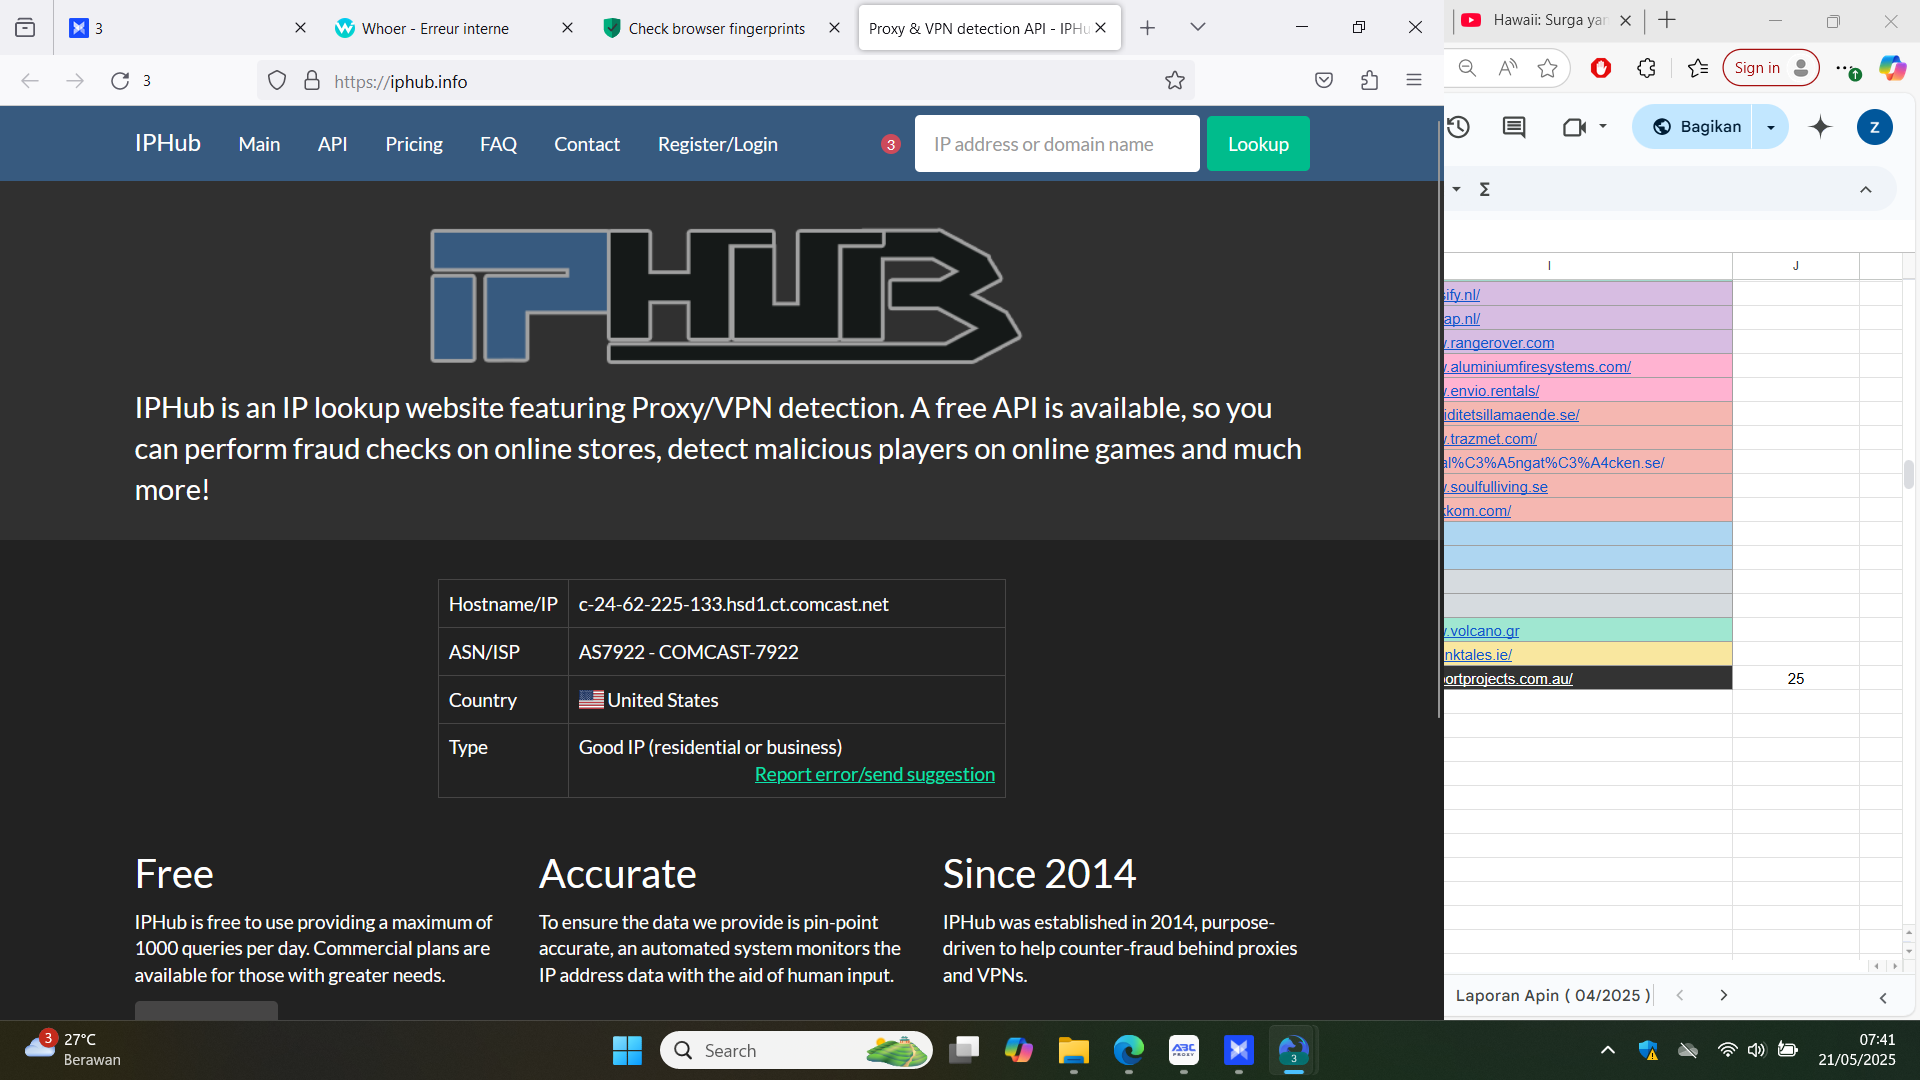The image size is (1920, 1080).
Task: Click the red notification badge showing 3 on IPHub
Action: (890, 145)
